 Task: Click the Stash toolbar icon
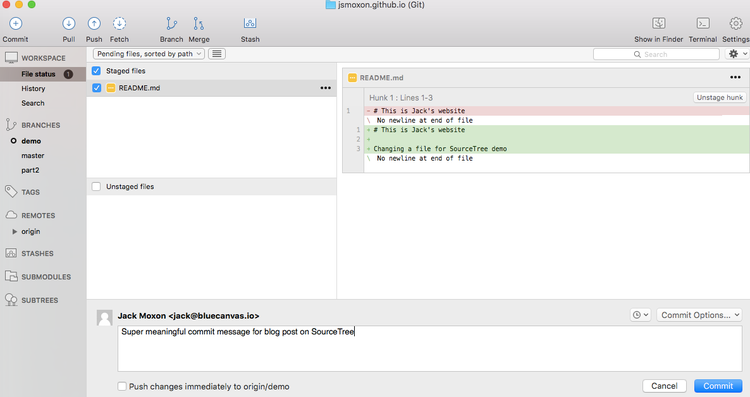point(250,23)
